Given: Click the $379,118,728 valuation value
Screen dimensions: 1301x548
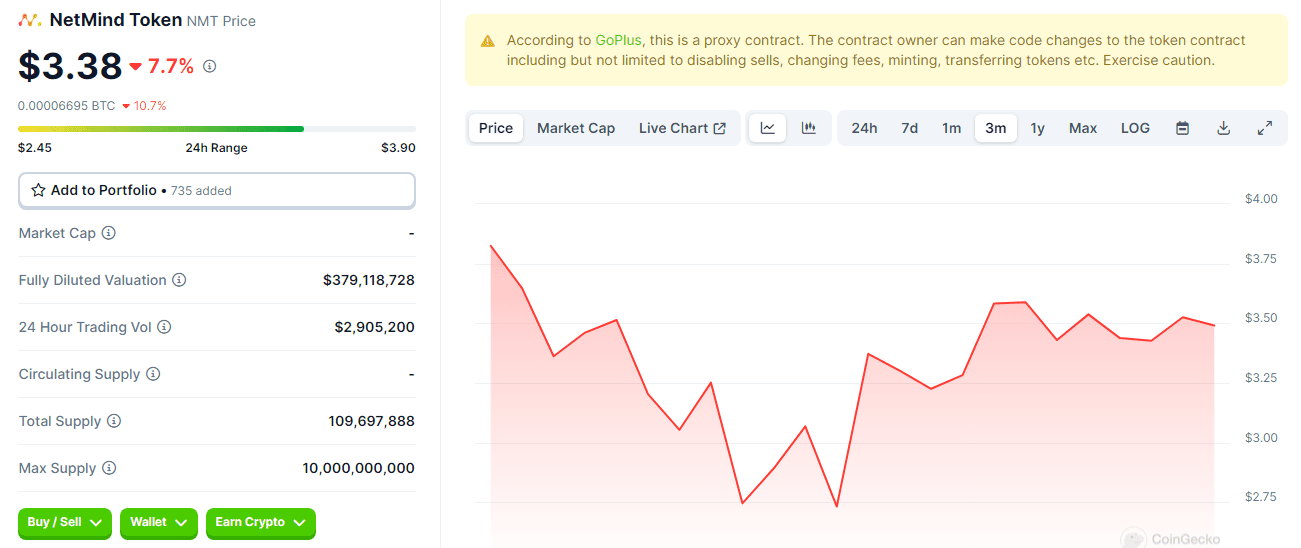Looking at the screenshot, I should click(369, 280).
